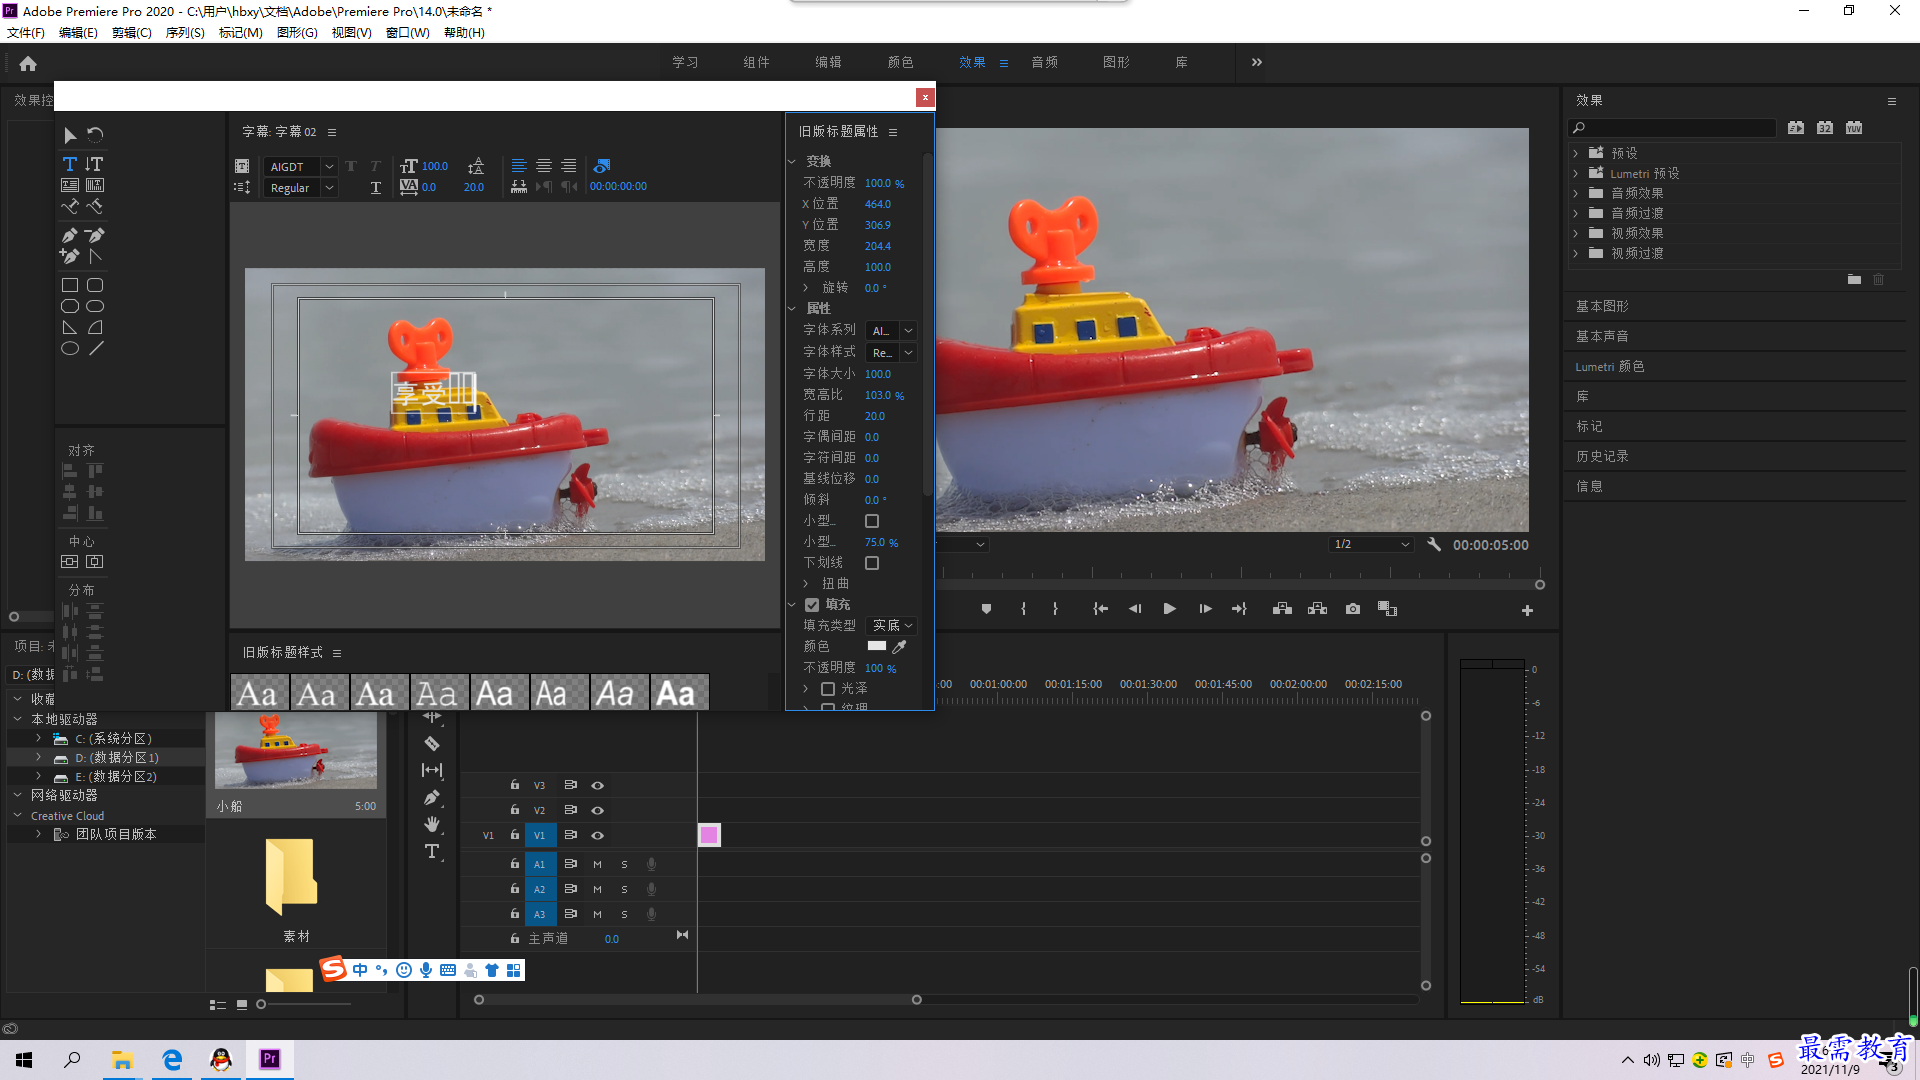The height and width of the screenshot is (1080, 1920).
Task: Select the Razor tool in timeline toolbar
Action: click(x=432, y=744)
